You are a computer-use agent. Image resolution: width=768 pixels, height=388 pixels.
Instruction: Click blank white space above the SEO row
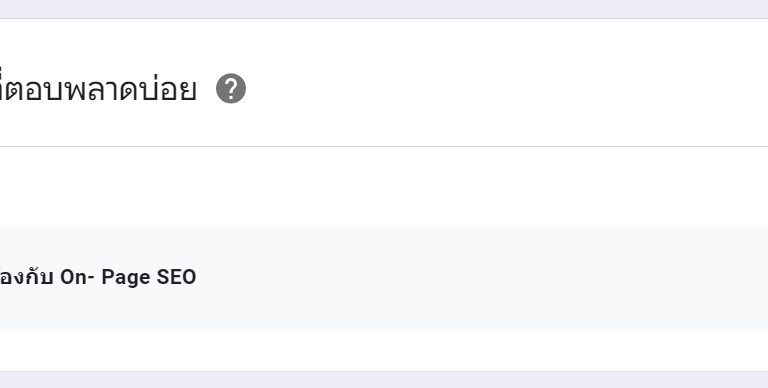[x=384, y=186]
